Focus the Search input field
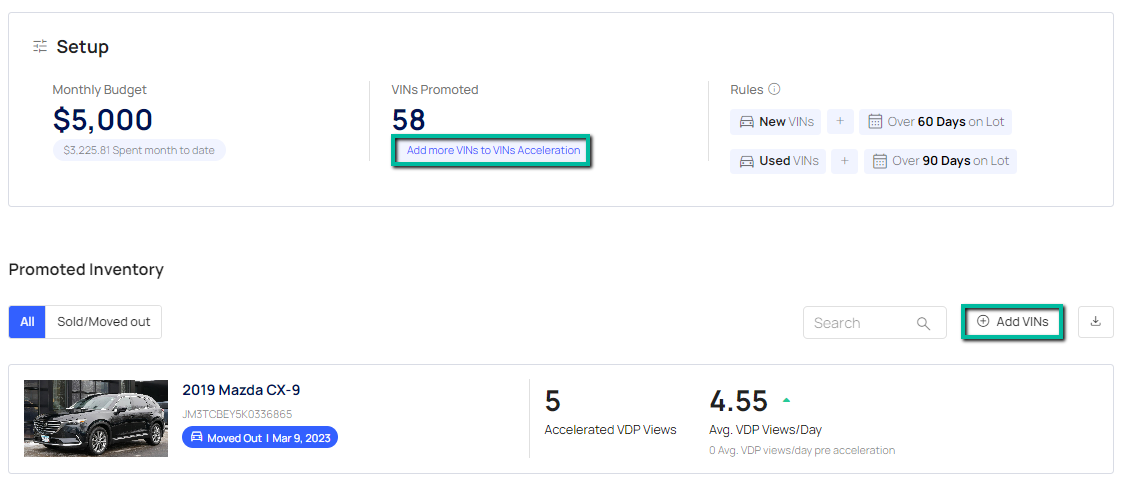1124x486 pixels. 860,323
